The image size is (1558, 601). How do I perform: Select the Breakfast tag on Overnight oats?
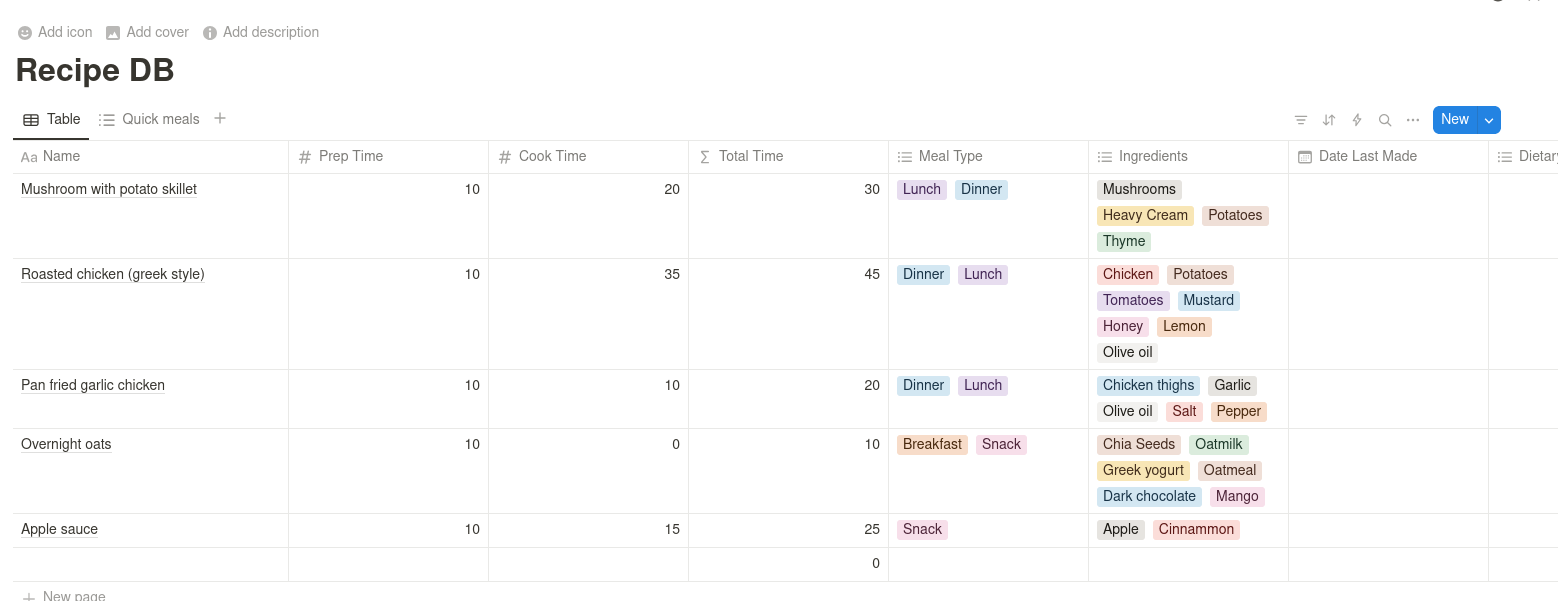932,444
